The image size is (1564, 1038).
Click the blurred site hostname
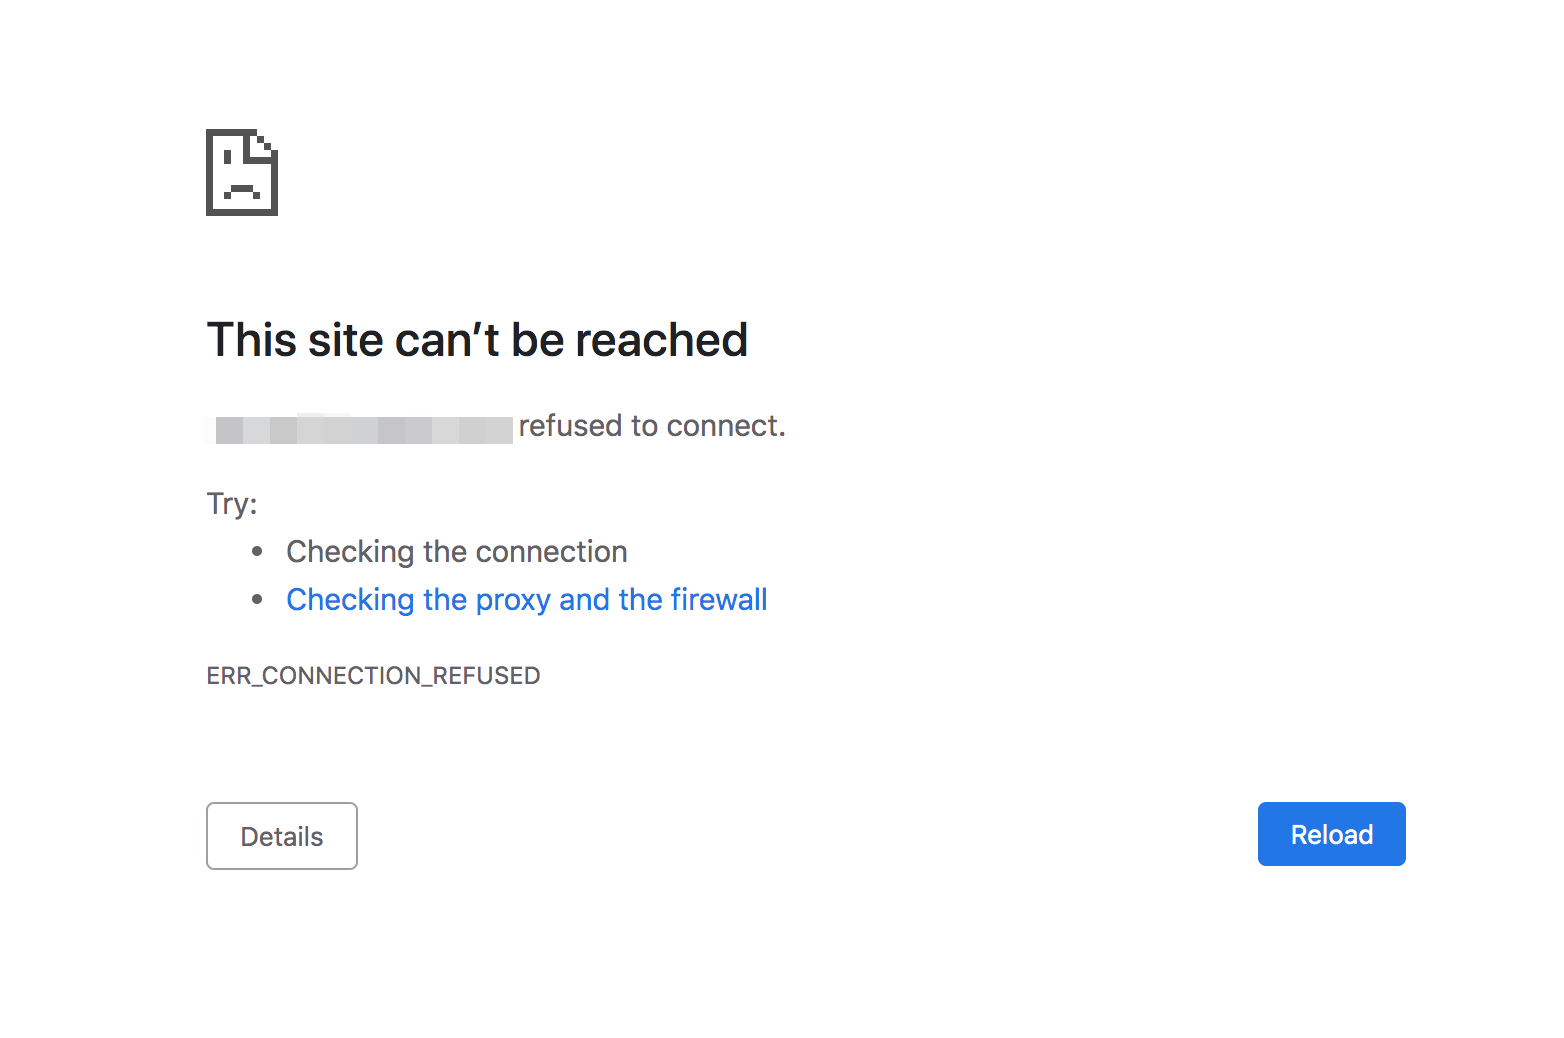pos(363,429)
